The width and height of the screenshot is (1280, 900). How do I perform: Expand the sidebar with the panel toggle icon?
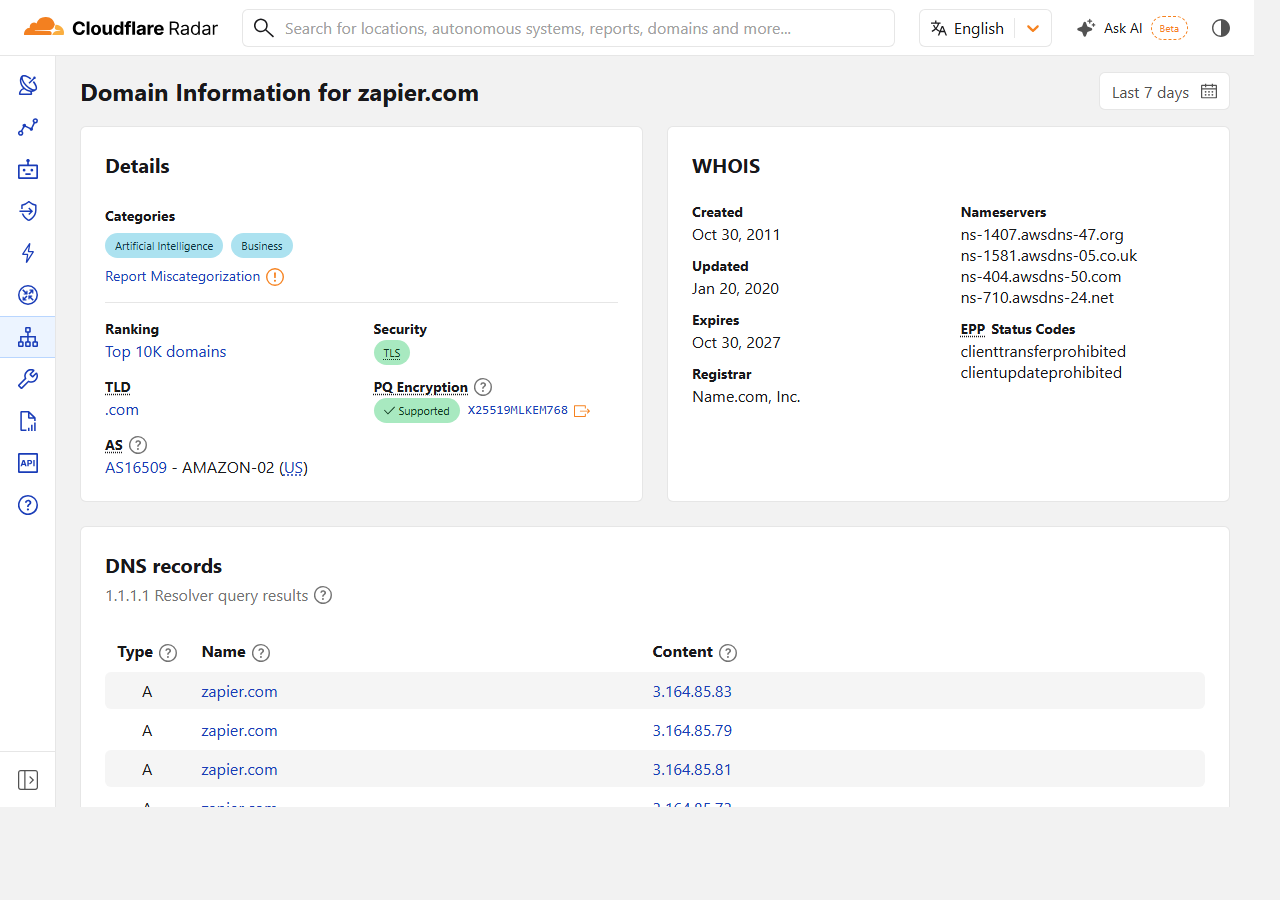pos(28,780)
